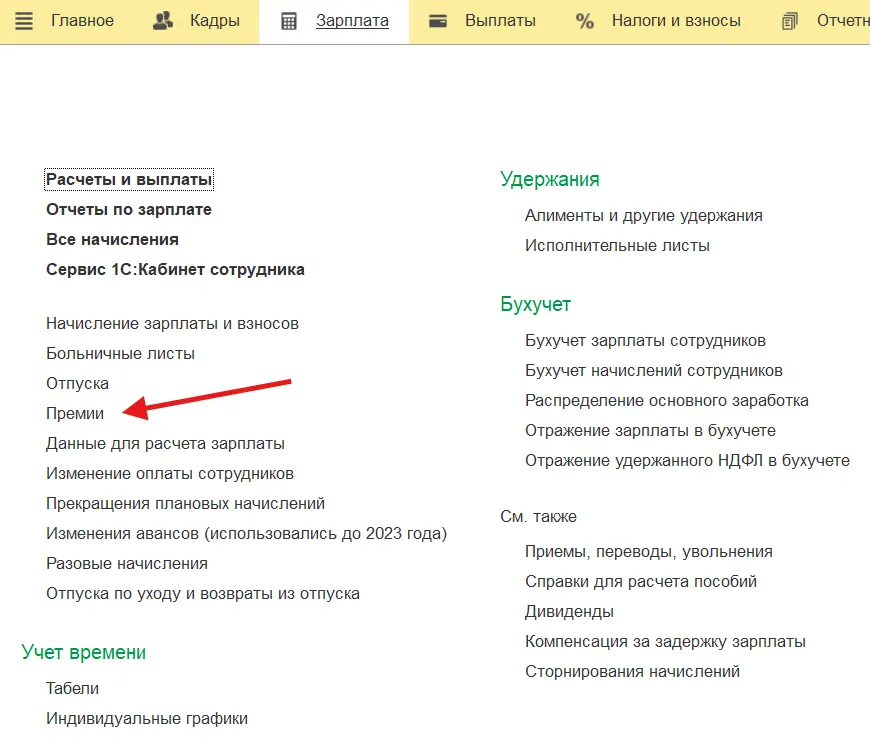The image size is (870, 738).
Task: Open the Отпуска documents list
Action: coord(77,383)
